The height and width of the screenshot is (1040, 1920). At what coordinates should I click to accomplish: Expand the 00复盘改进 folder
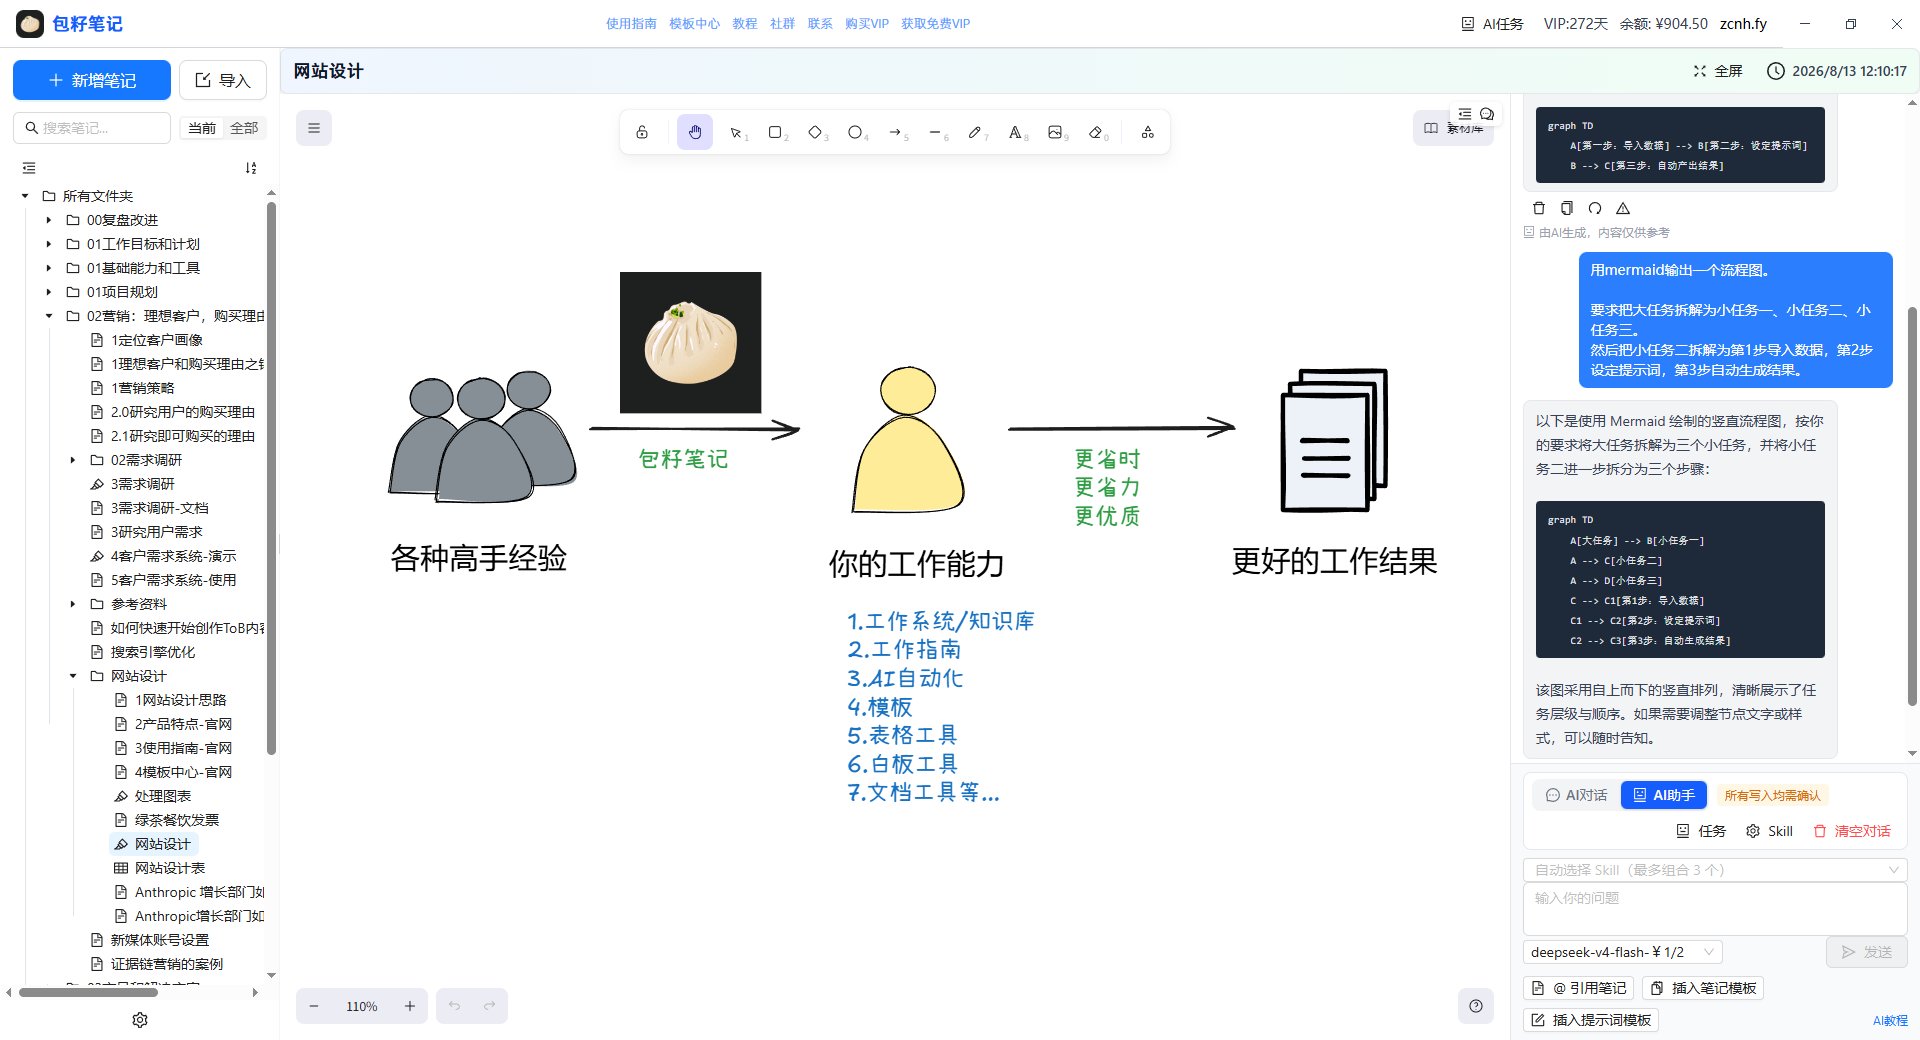click(49, 220)
